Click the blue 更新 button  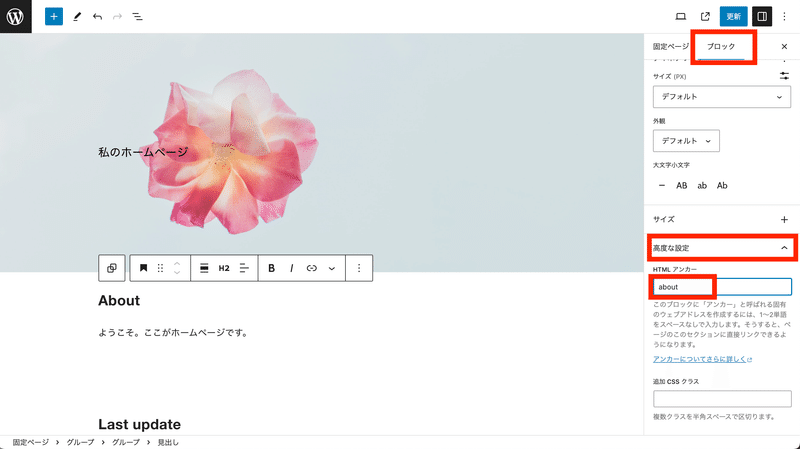[733, 16]
